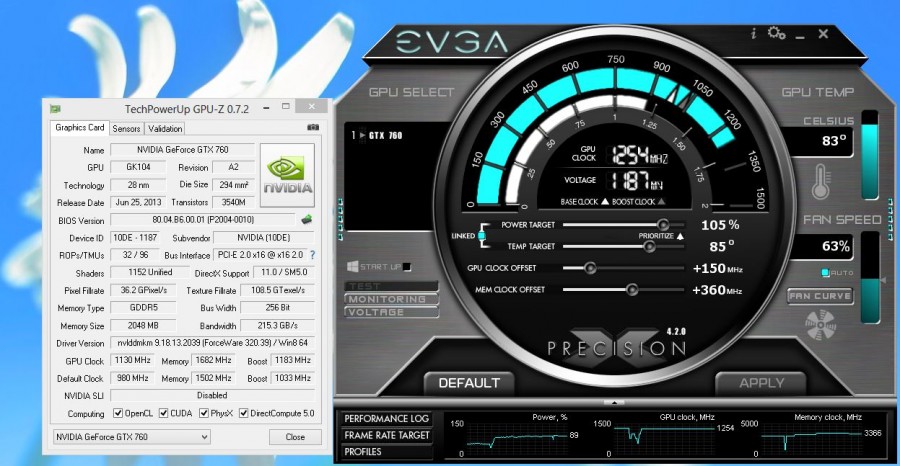The height and width of the screenshot is (466, 900).
Task: Switch to the Validation tab
Action: pos(165,129)
